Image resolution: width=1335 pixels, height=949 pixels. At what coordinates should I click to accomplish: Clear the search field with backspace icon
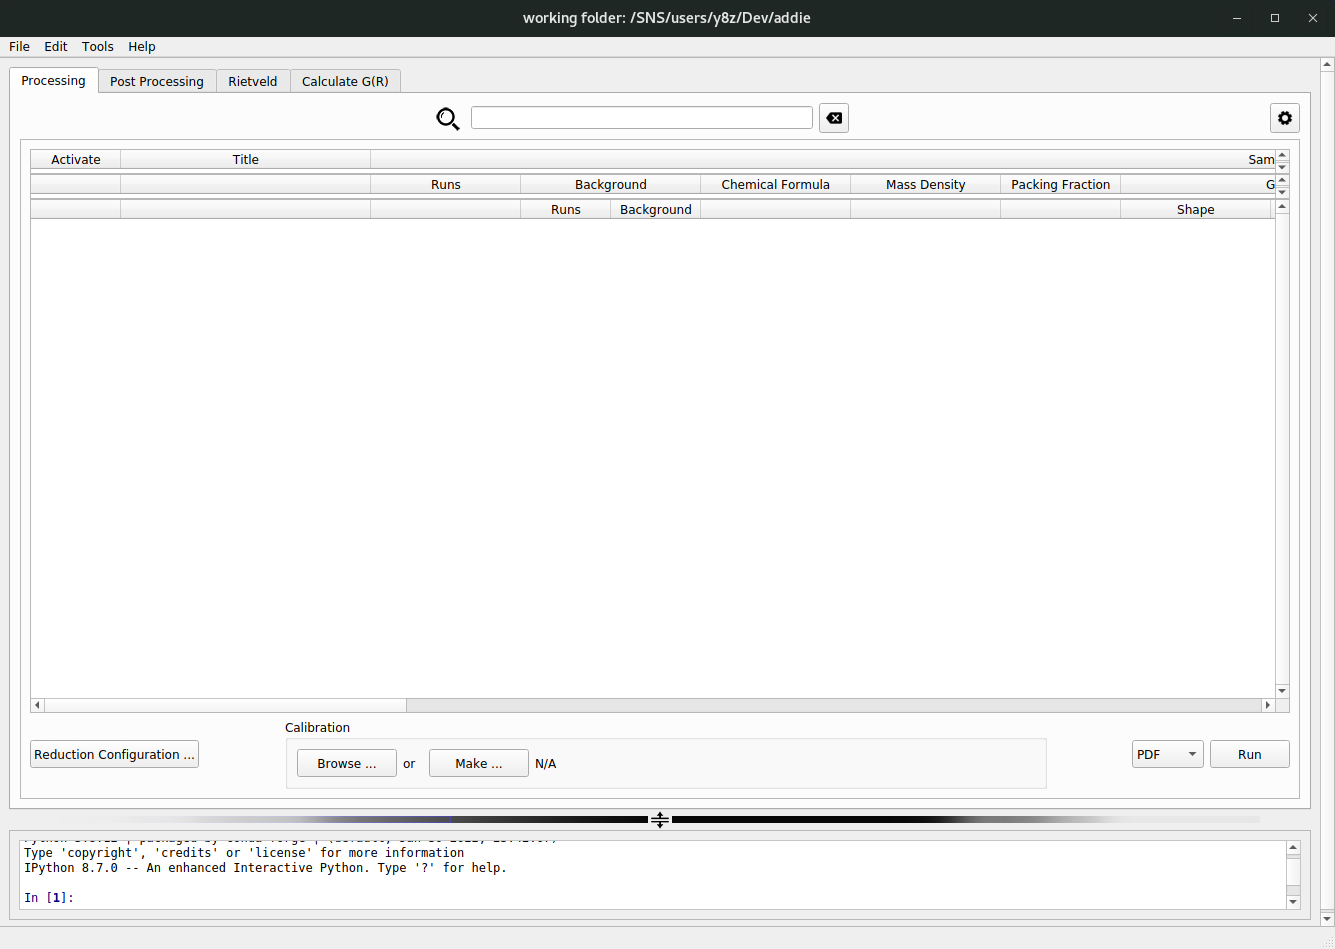coord(834,118)
